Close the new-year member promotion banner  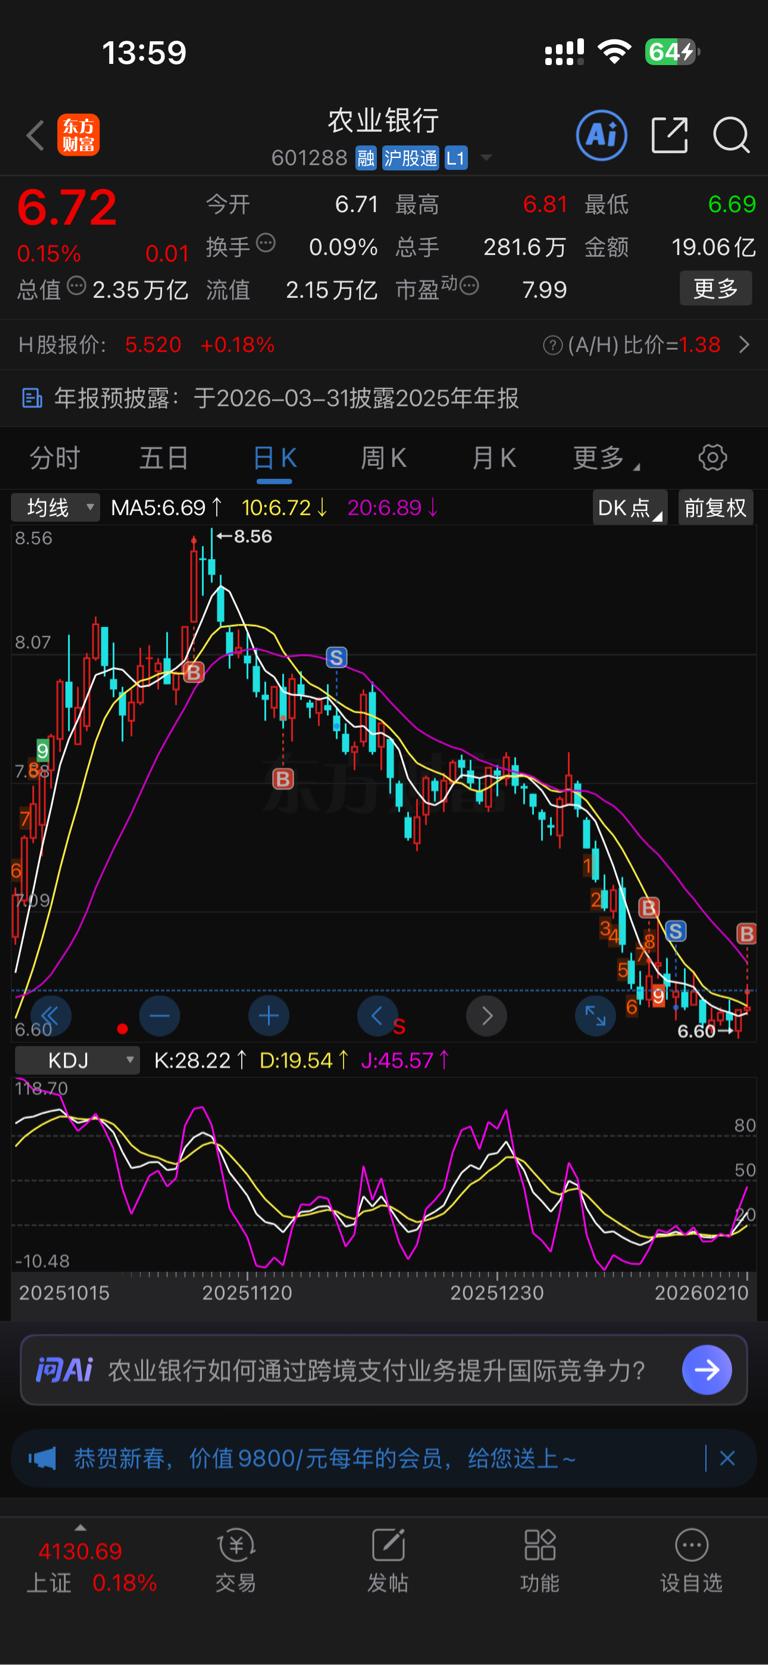click(x=728, y=1459)
